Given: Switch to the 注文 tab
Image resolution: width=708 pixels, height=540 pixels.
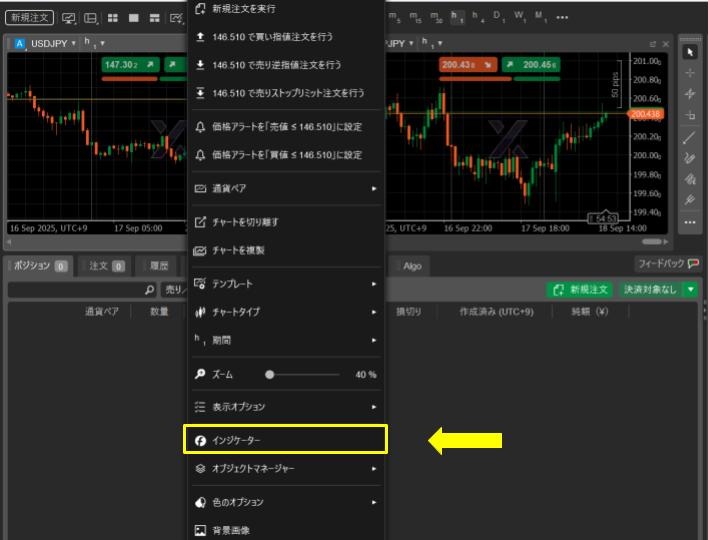Looking at the screenshot, I should click(x=104, y=266).
